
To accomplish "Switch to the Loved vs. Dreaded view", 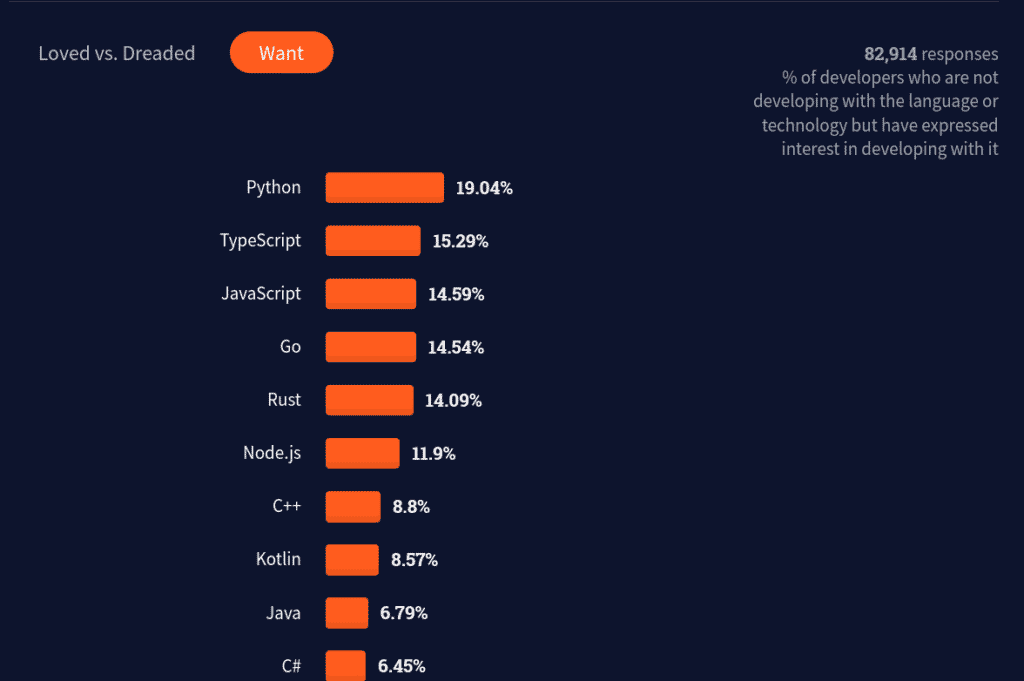I will coord(116,53).
